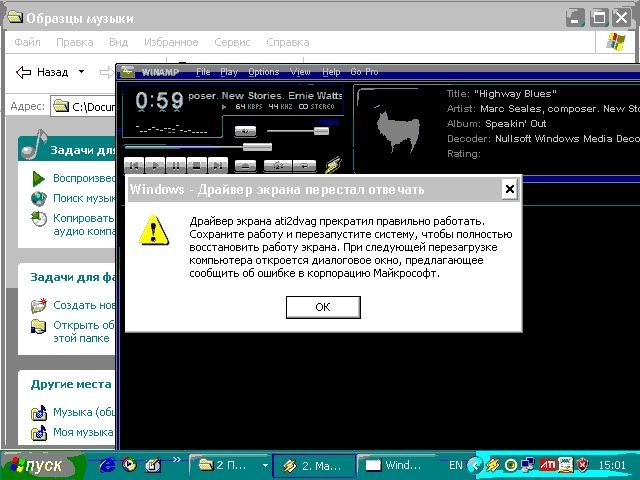The image size is (640, 480).
Task: Click the ATI tray icon
Action: pyautogui.click(x=548, y=465)
